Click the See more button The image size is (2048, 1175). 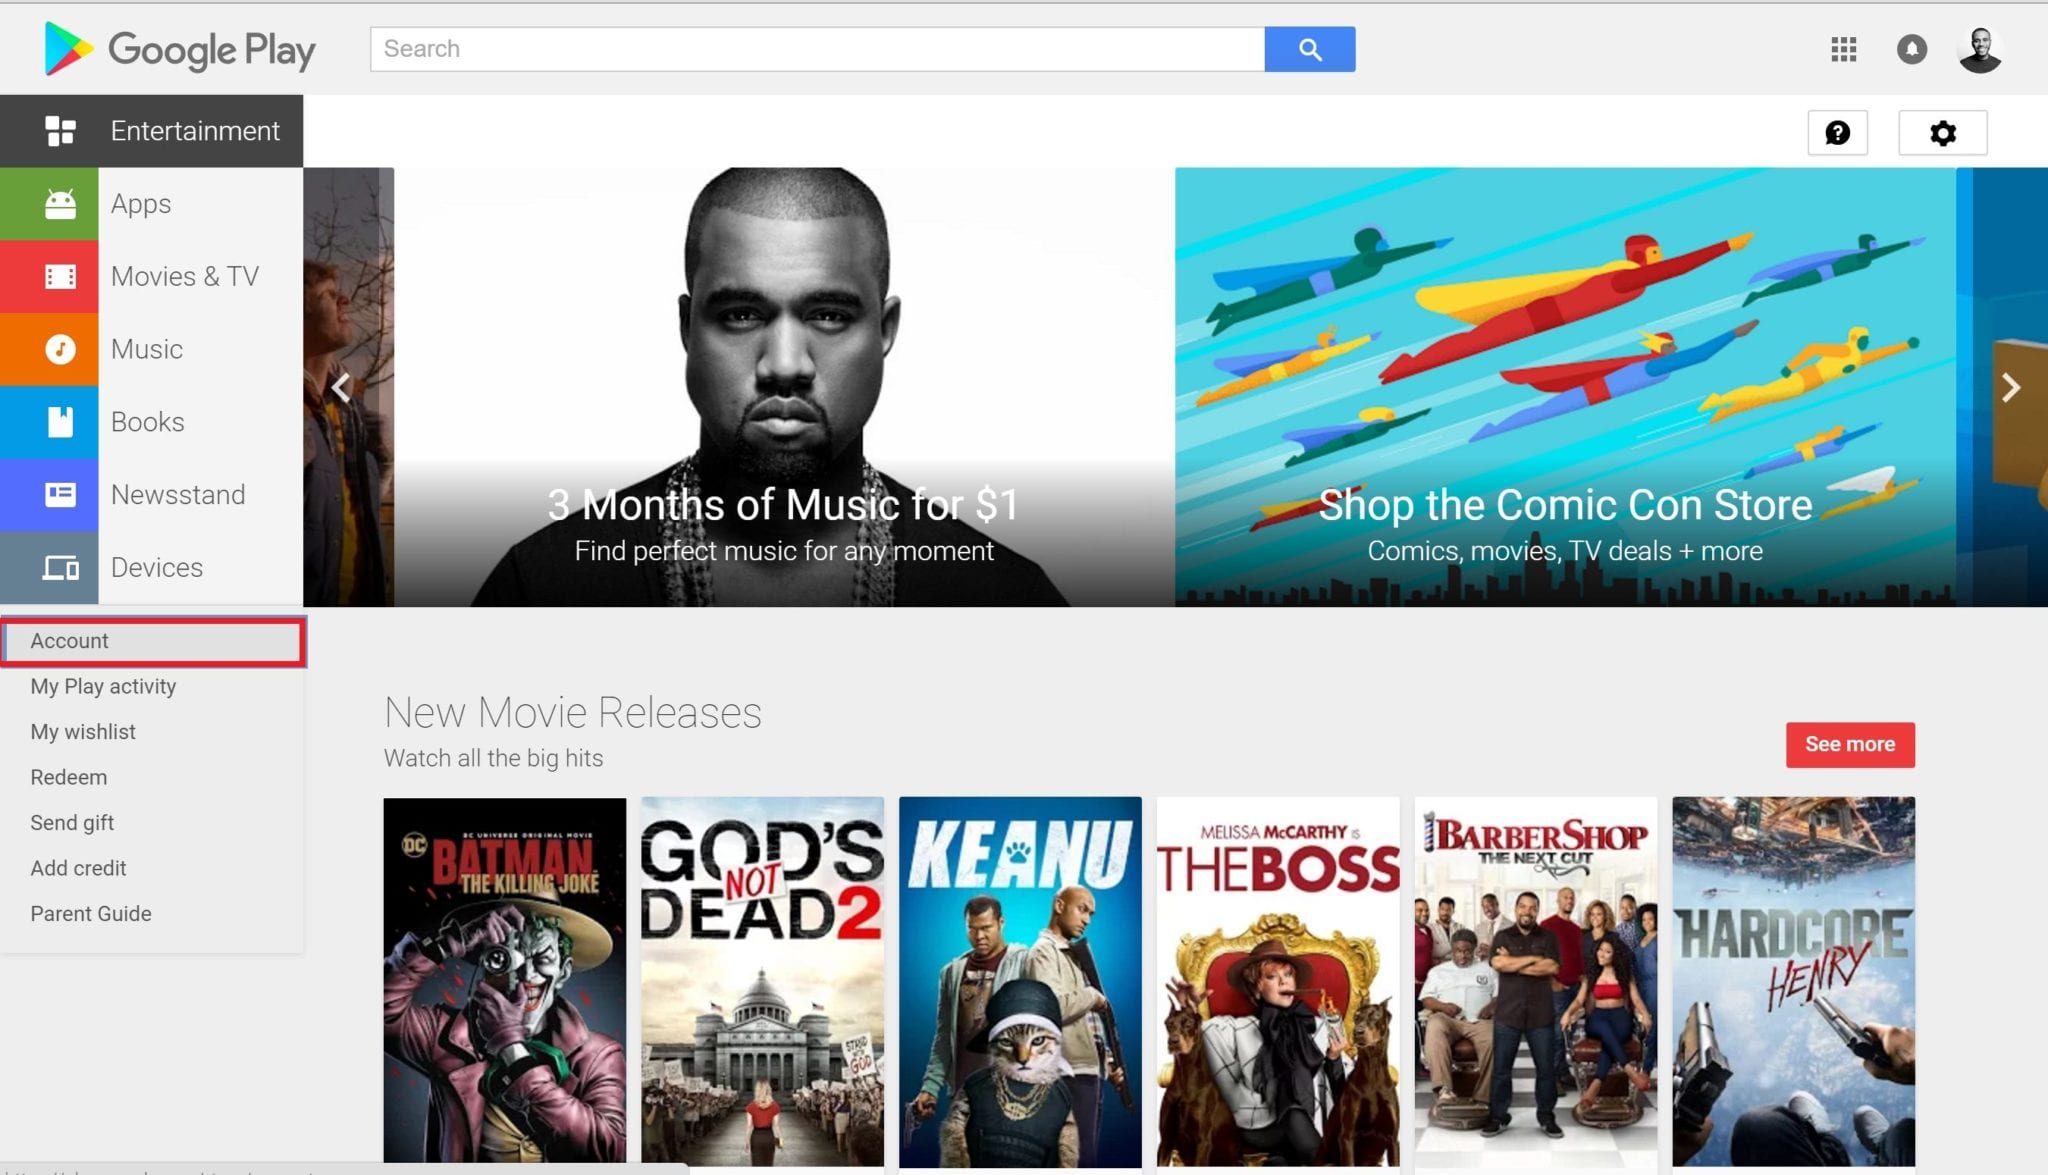(x=1849, y=744)
